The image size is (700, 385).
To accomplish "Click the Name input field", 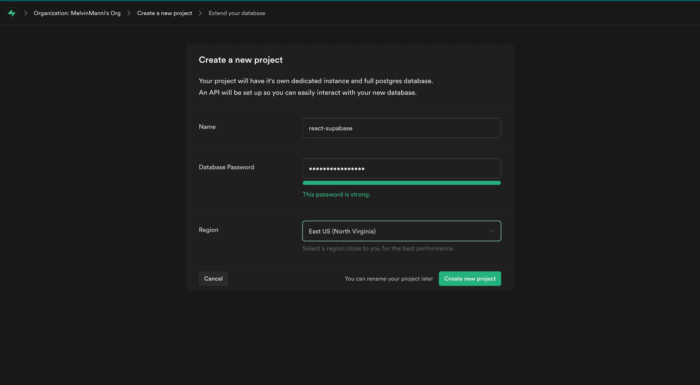I will point(401,128).
